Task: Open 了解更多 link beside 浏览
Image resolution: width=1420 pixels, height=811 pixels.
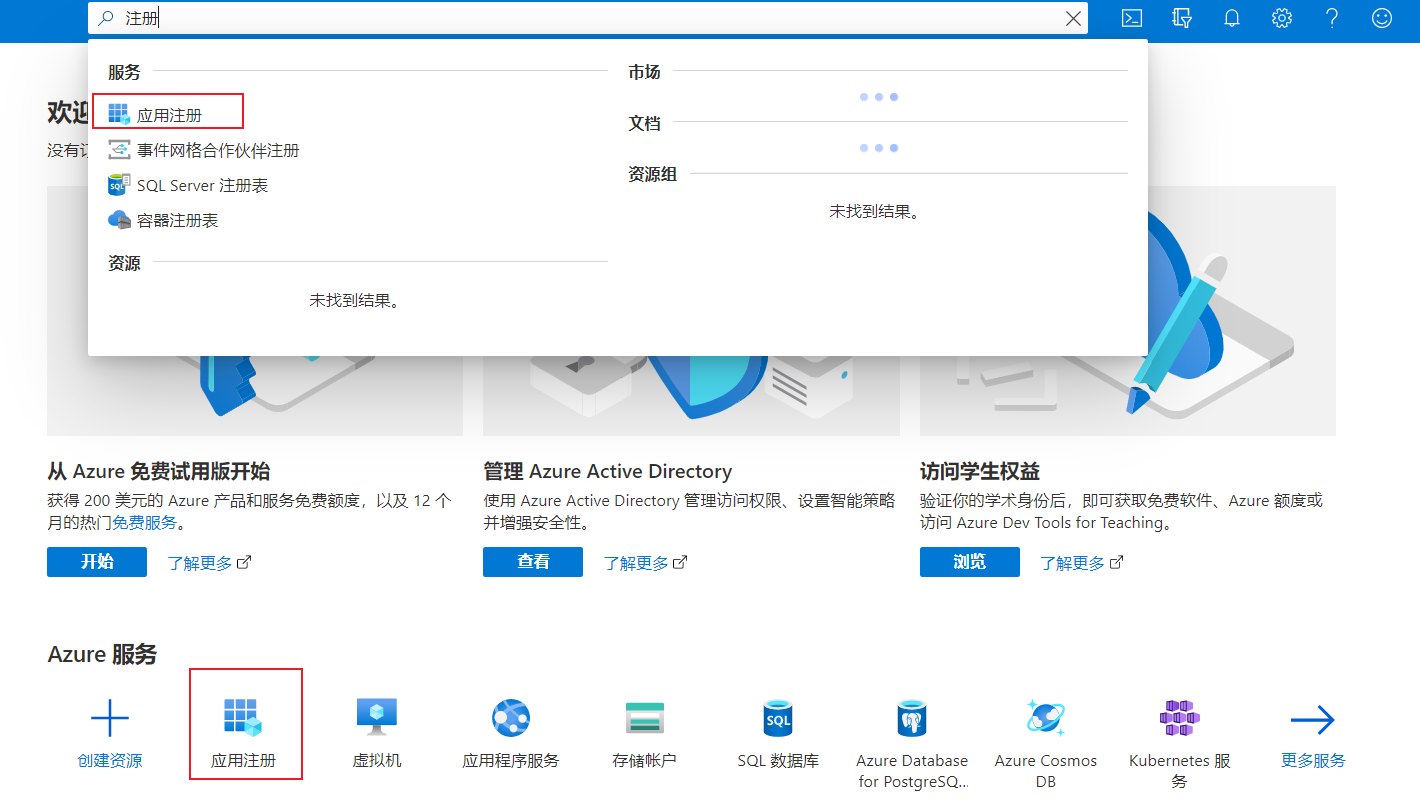Action: click(1082, 563)
